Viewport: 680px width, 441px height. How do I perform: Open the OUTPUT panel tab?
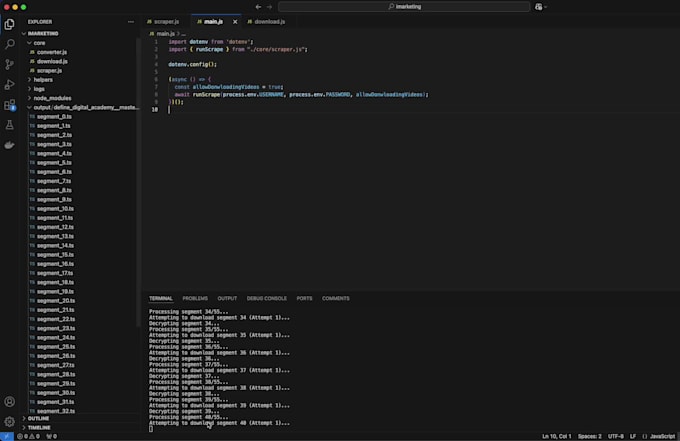[227, 298]
